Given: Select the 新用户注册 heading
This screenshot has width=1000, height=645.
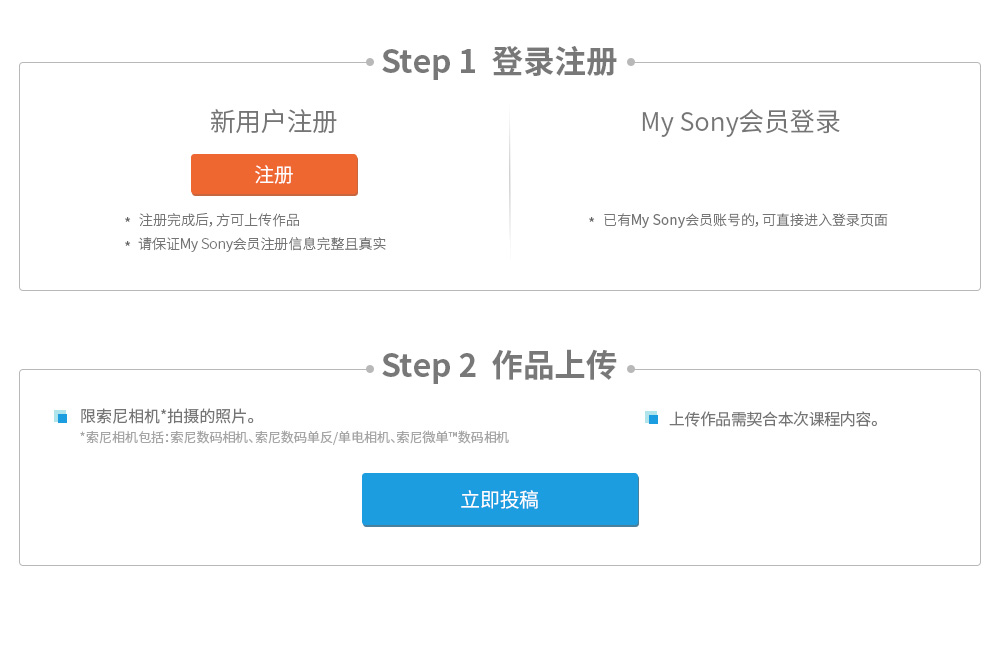Looking at the screenshot, I should point(274,122).
